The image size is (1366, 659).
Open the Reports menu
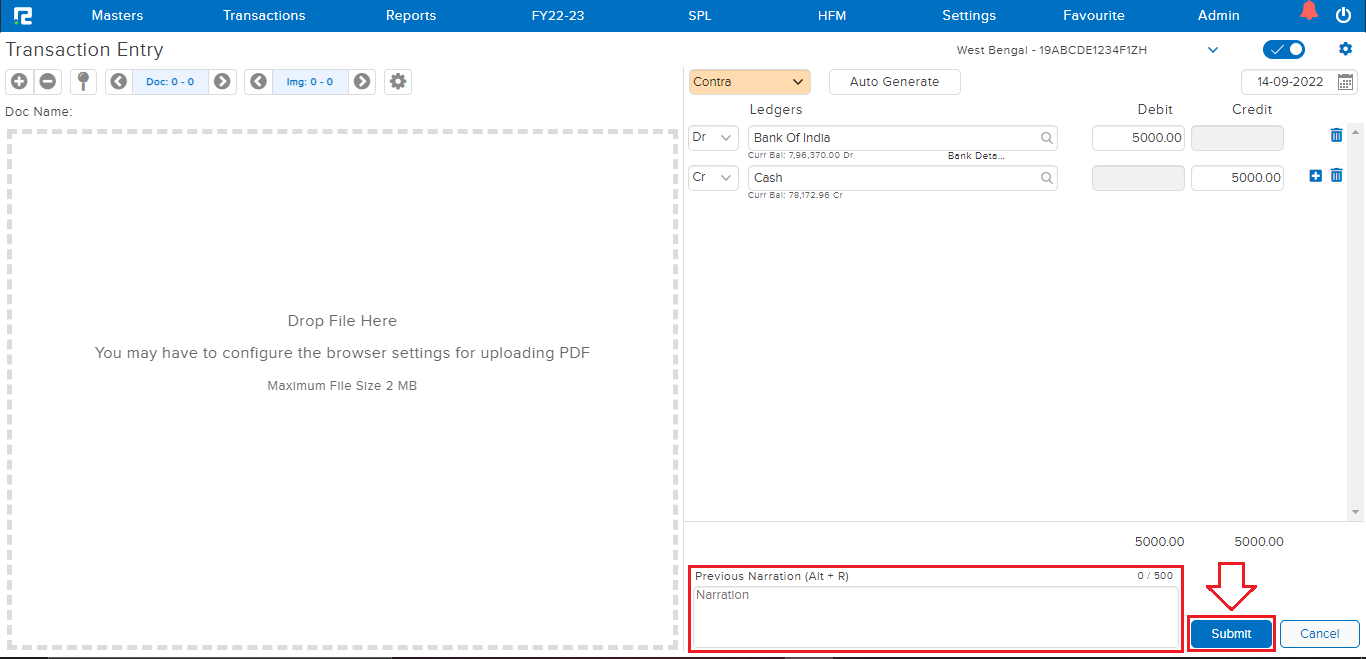(x=411, y=15)
